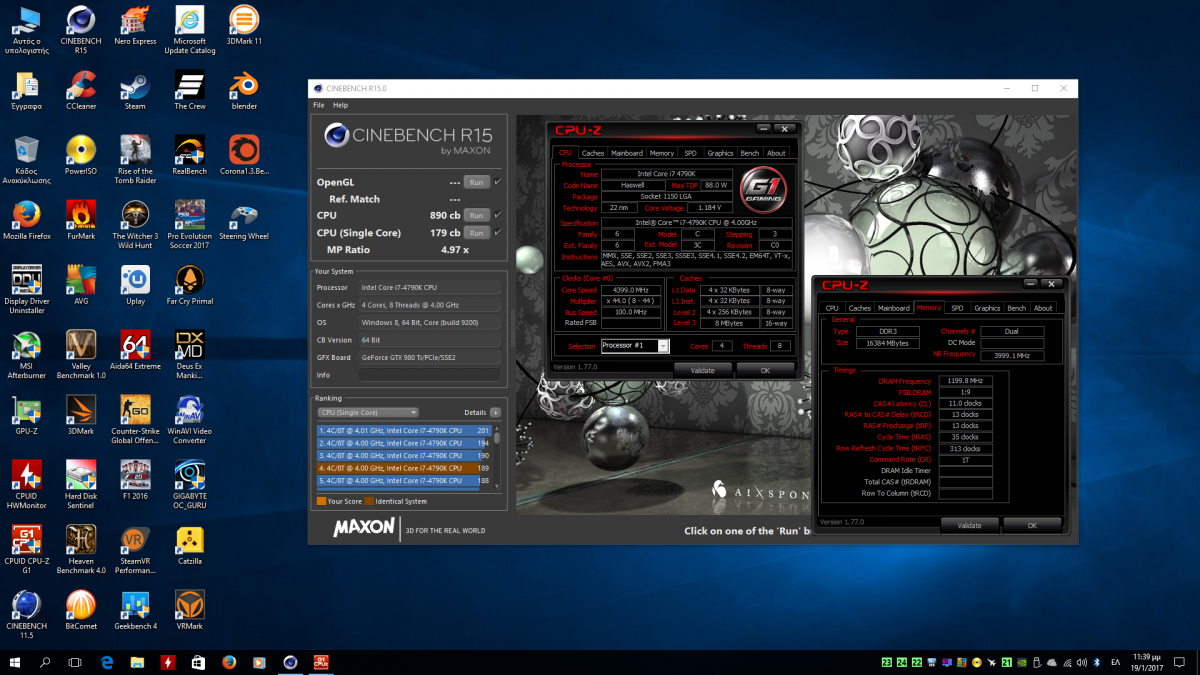Toggle the CPU (Single Core) test checkmark

498,232
